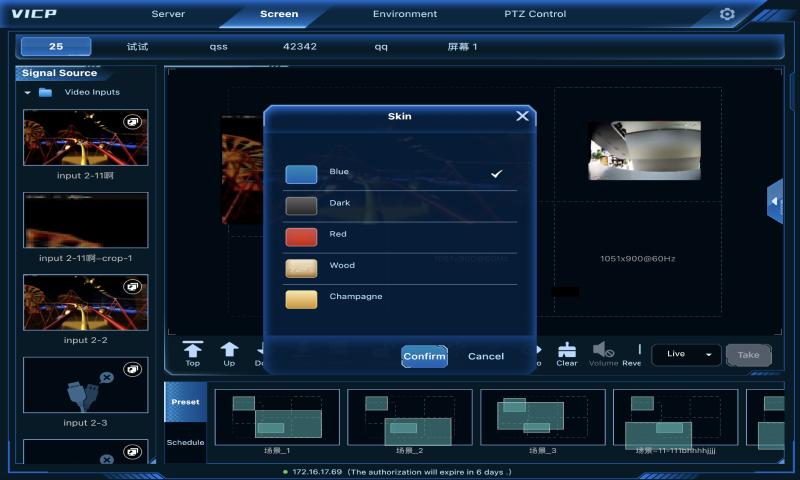Click the window icon on input 2-11 thumbnail
This screenshot has width=800, height=480.
coord(132,122)
